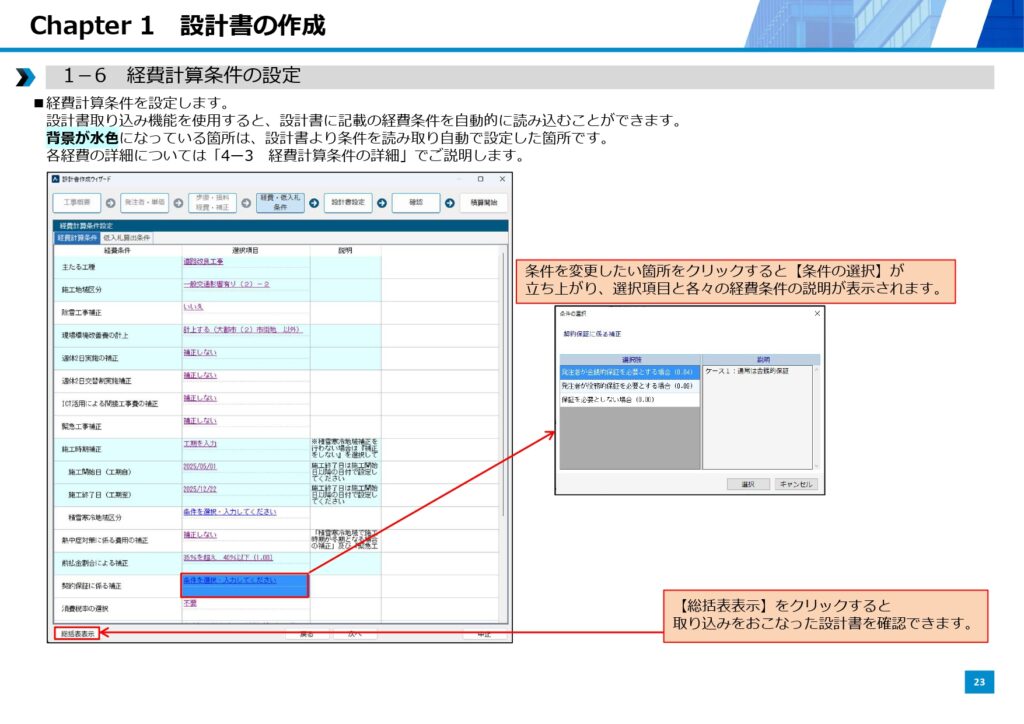Screen dimensions: 1024x724
Task: Click キャンセル in the 条件の選択 dialog
Action: (795, 484)
